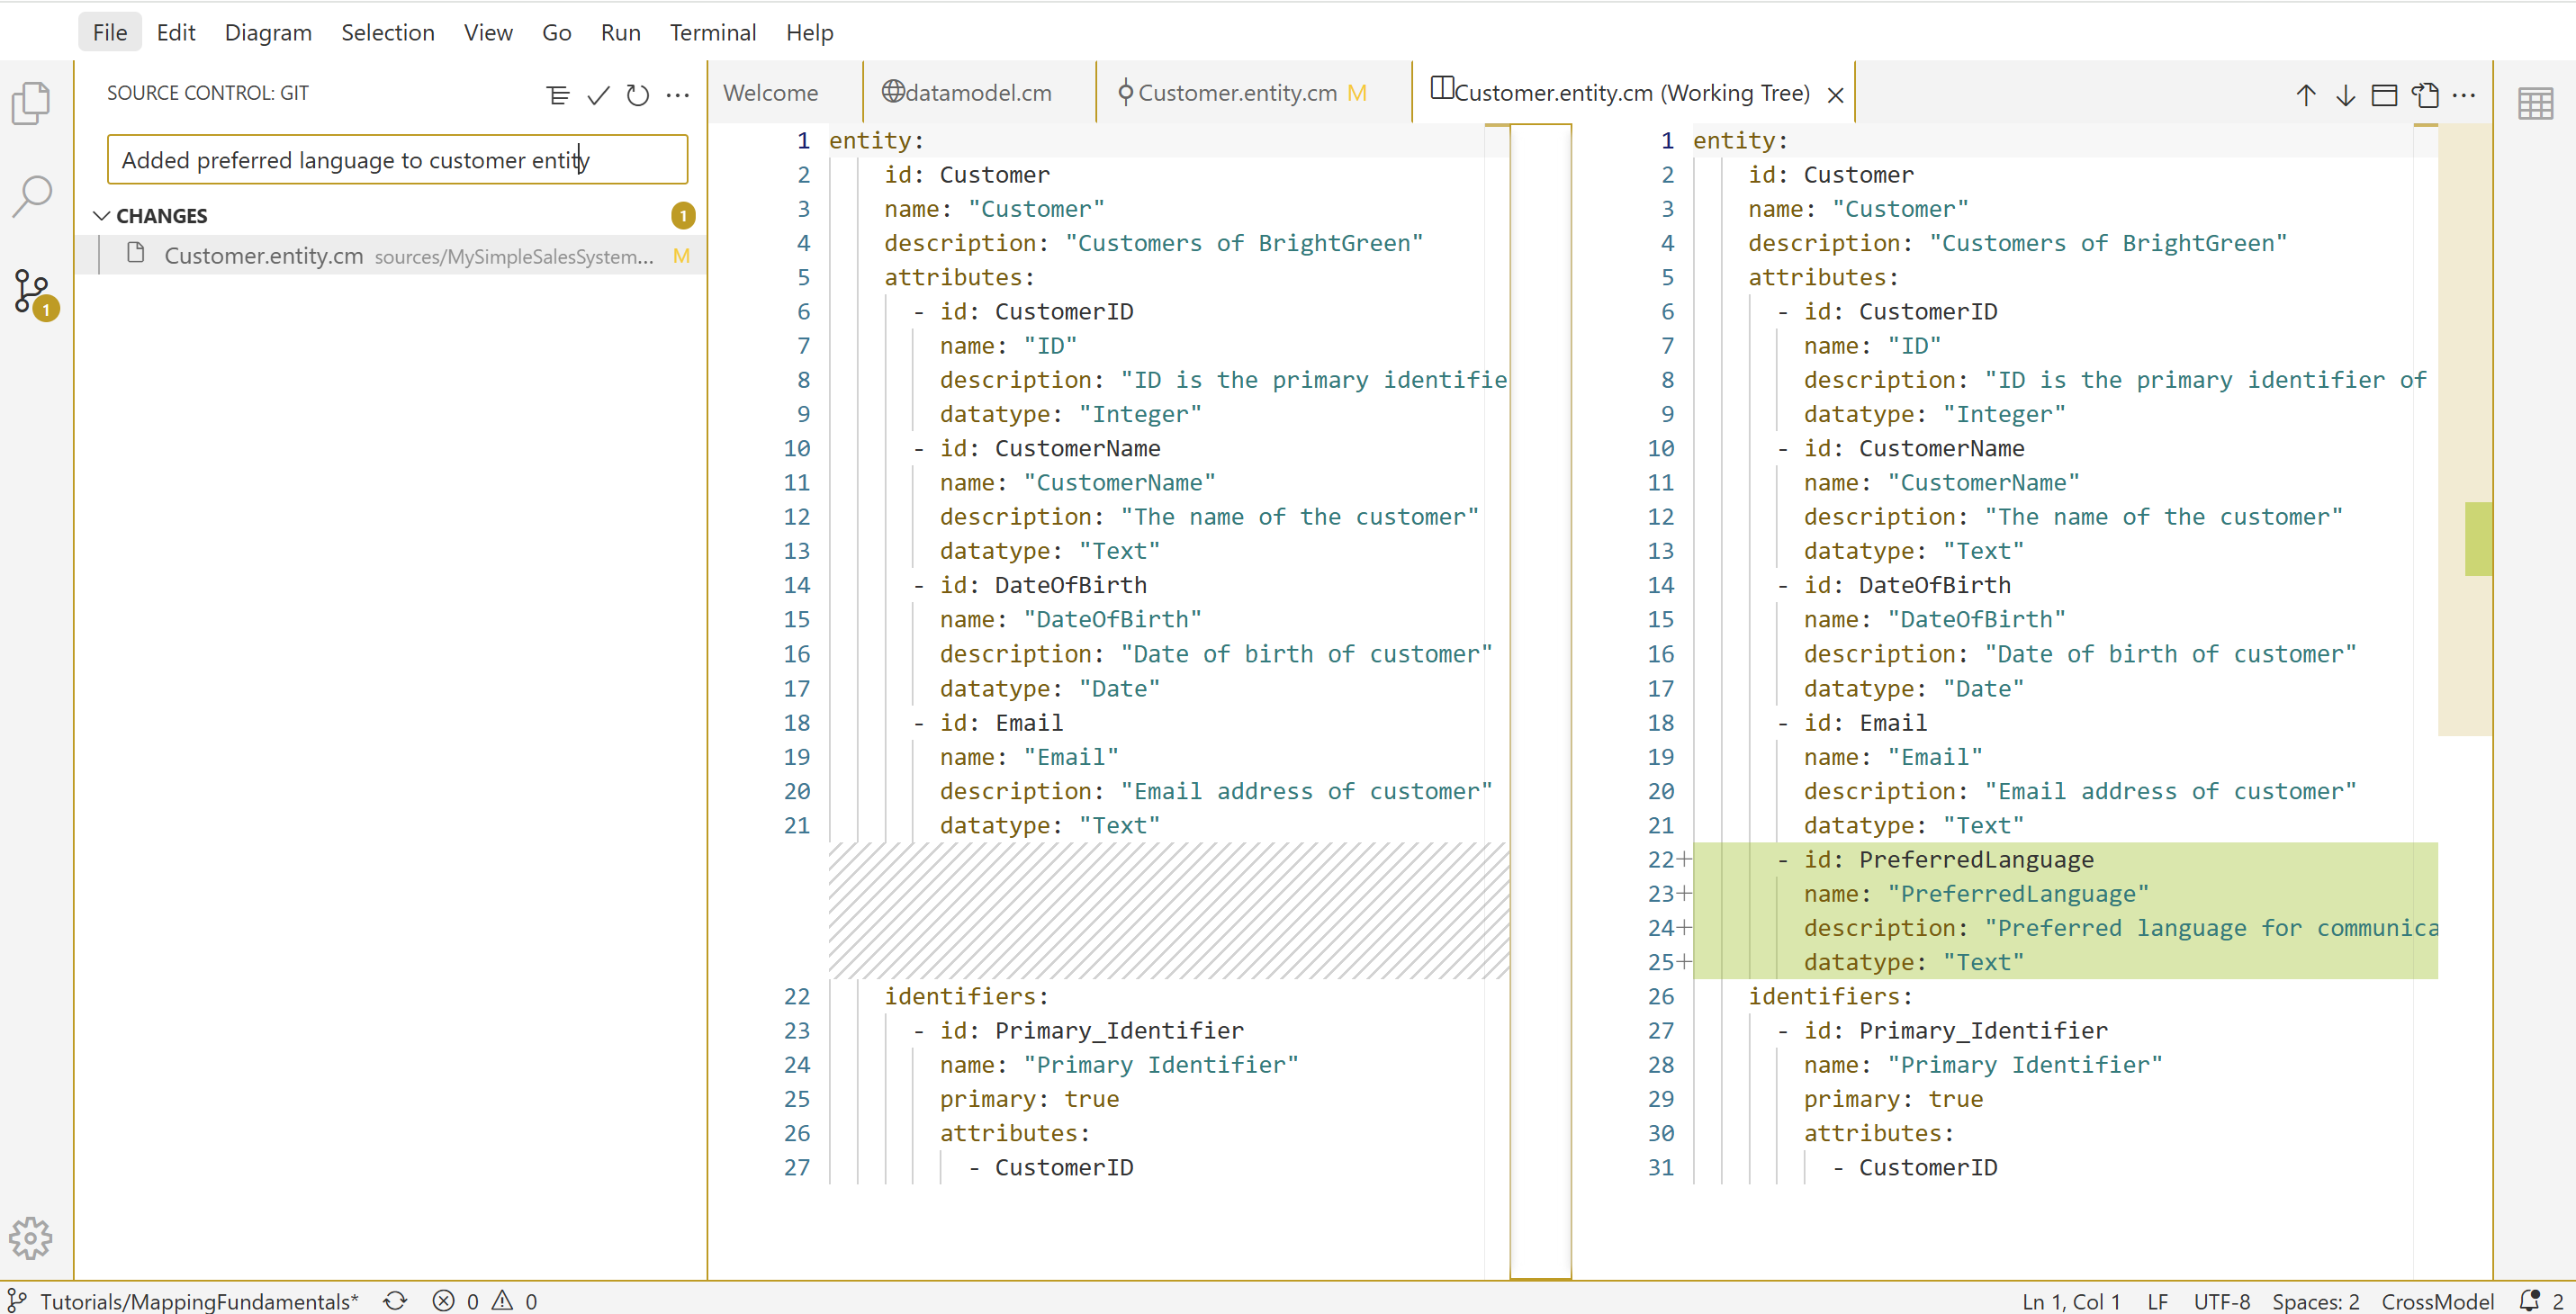Go to previous change arrow
The width and height of the screenshot is (2576, 1314).
point(2306,95)
